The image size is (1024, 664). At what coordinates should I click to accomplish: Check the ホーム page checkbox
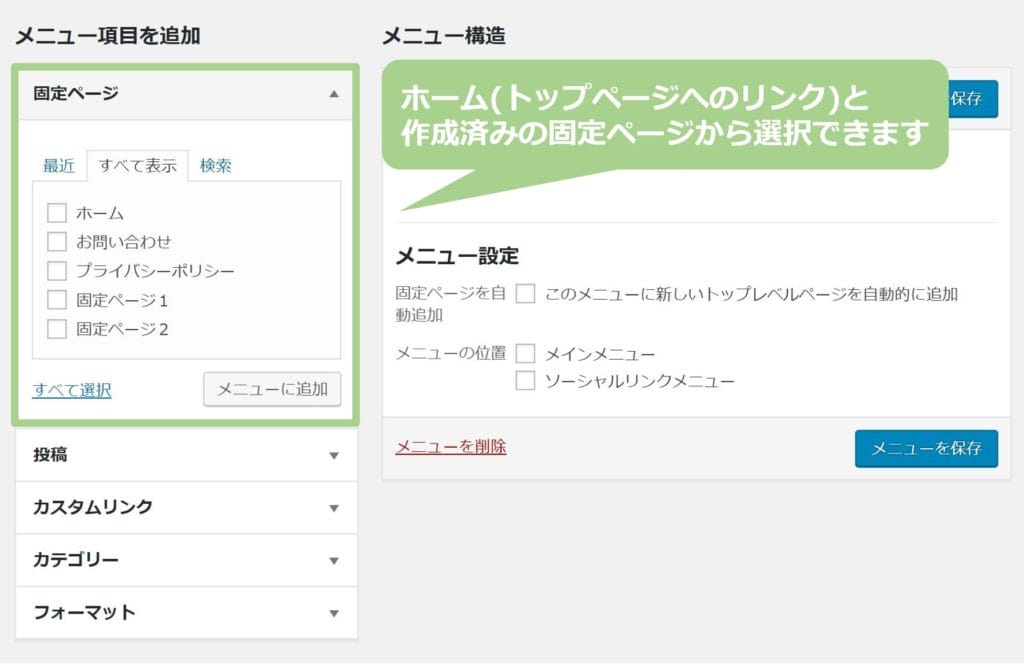point(57,213)
